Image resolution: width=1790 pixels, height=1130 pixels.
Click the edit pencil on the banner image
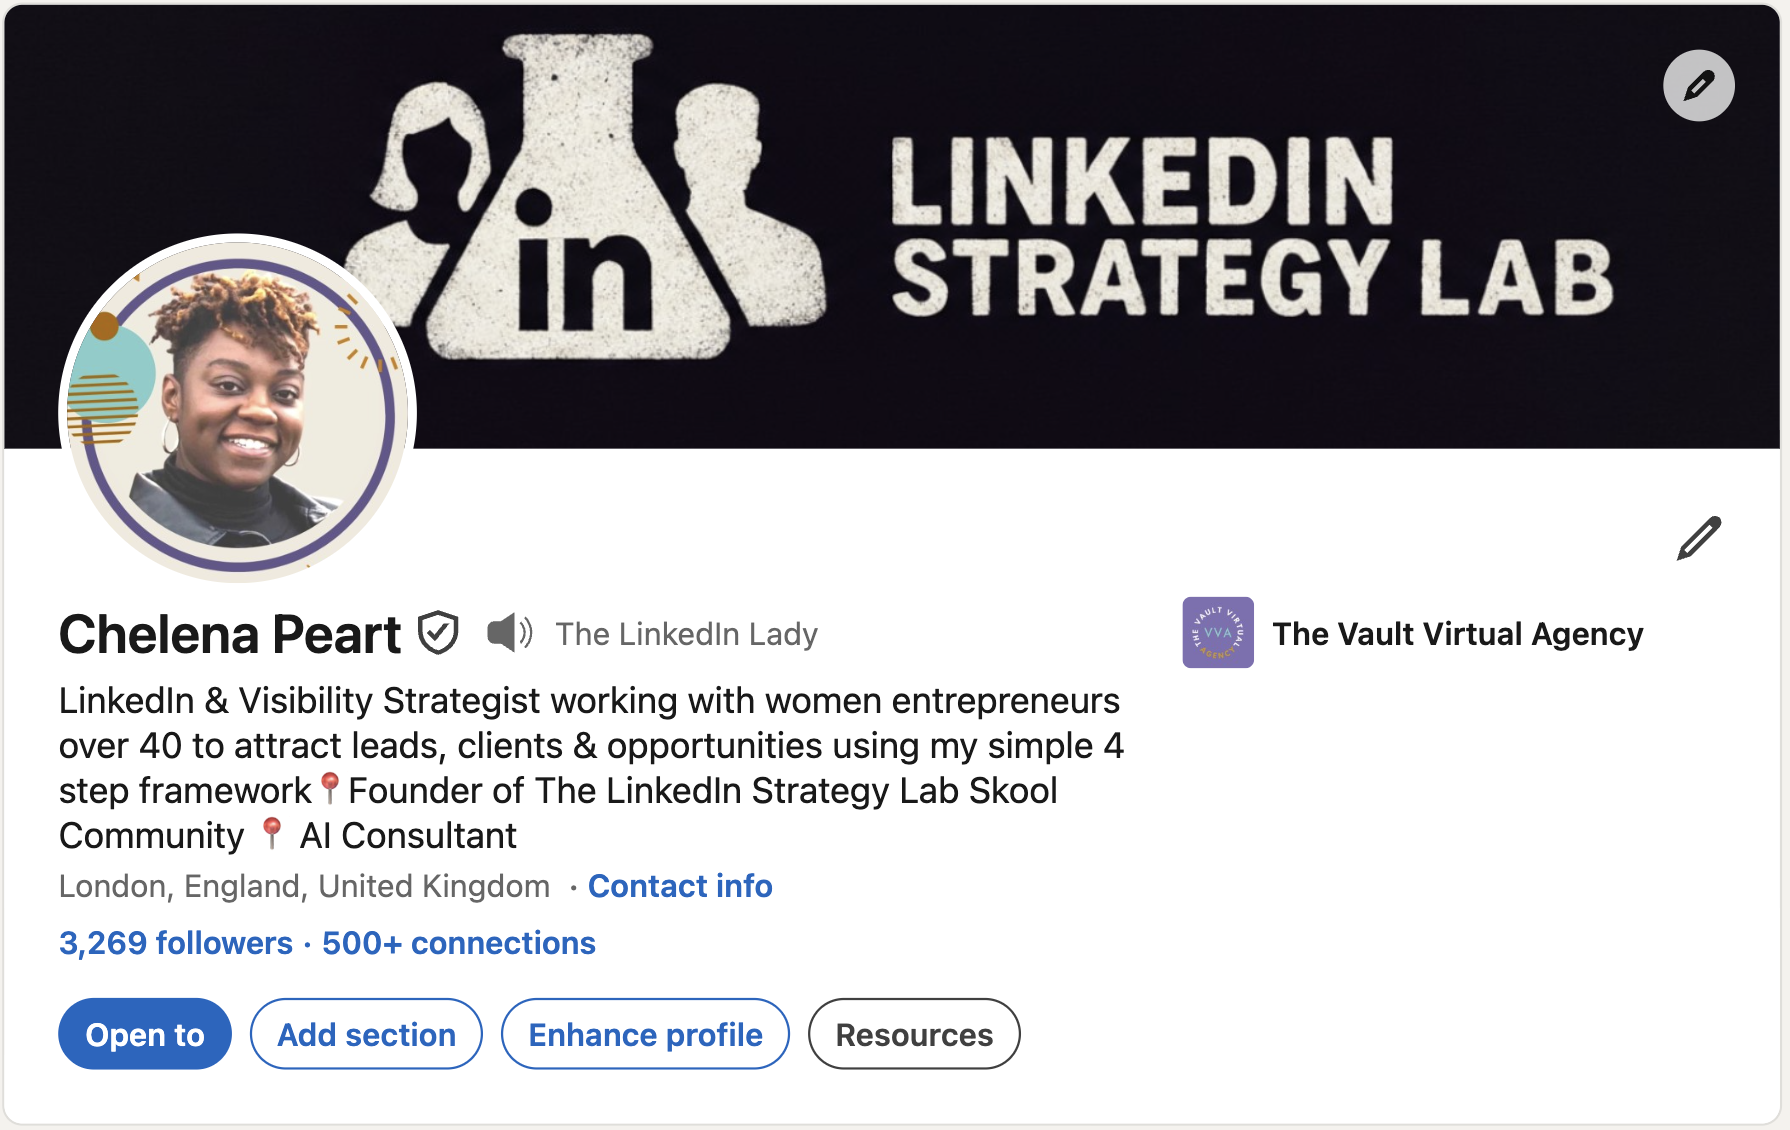point(1698,86)
